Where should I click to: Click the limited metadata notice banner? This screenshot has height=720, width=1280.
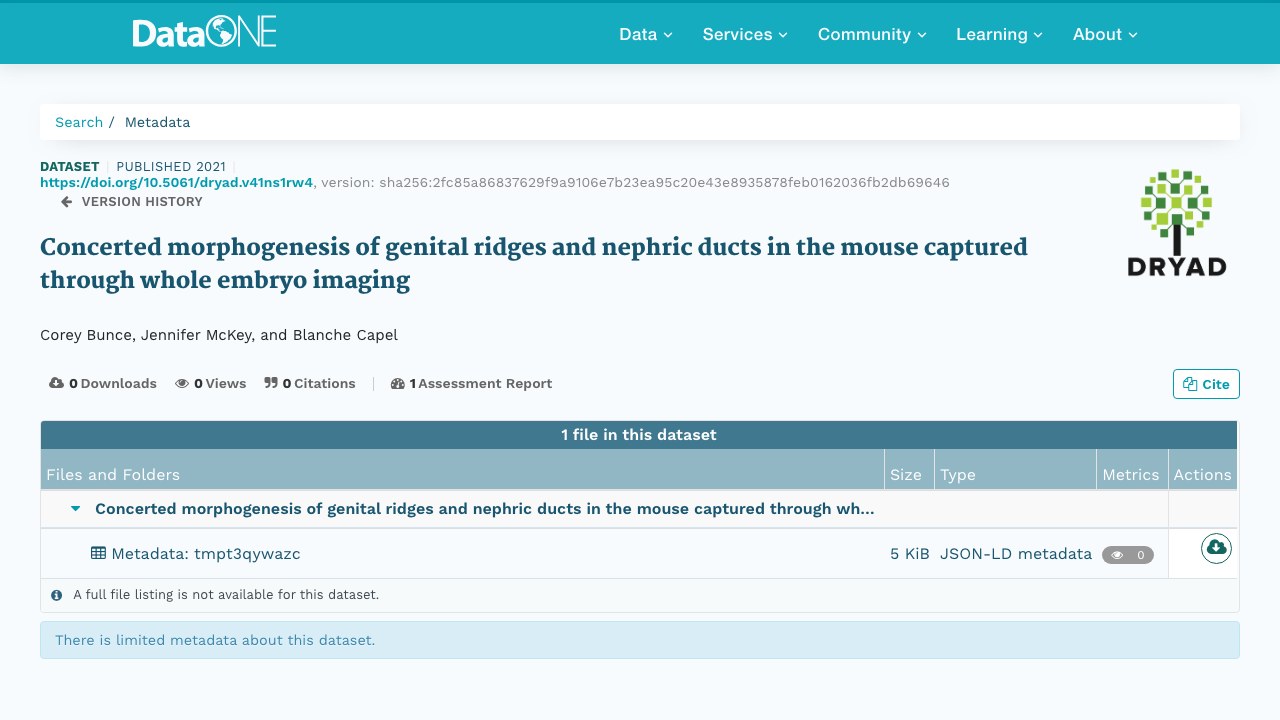pos(640,640)
